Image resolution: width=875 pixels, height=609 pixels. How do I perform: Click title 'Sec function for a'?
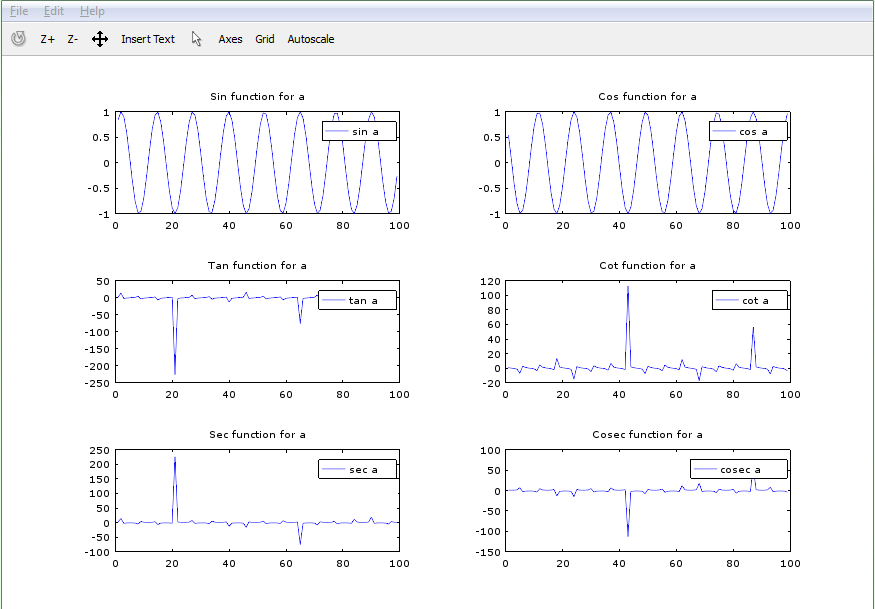click(257, 434)
